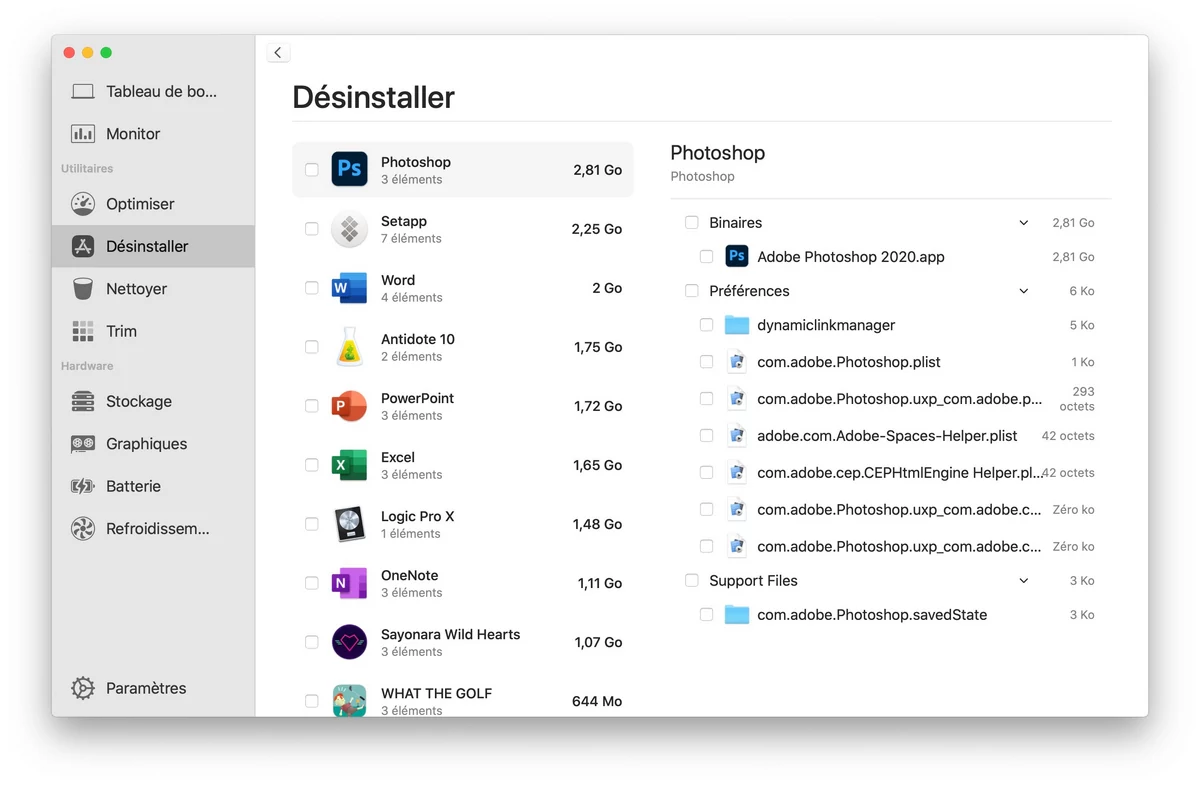Open the Monitor section
This screenshot has width=1200, height=785.
click(x=153, y=133)
